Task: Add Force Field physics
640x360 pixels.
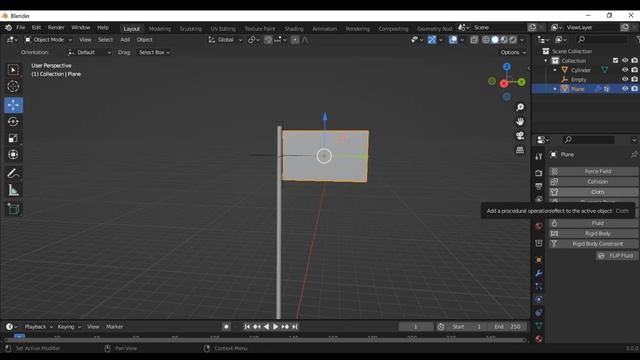Action: 593,171
